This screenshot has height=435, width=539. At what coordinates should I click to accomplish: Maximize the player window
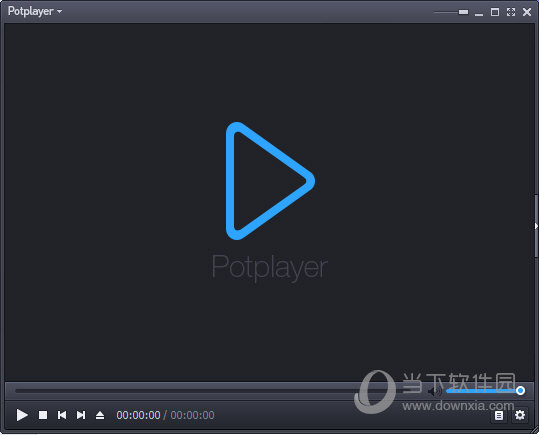(x=495, y=12)
